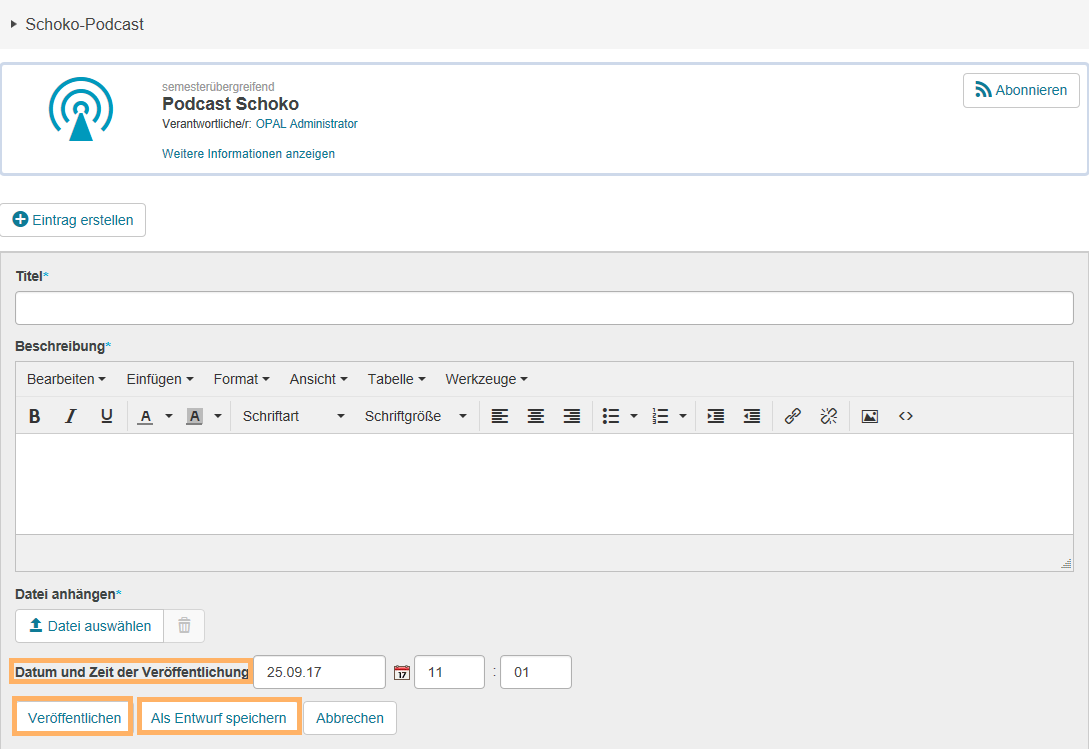This screenshot has width=1089, height=749.
Task: Click the underline formatting icon
Action: click(107, 416)
